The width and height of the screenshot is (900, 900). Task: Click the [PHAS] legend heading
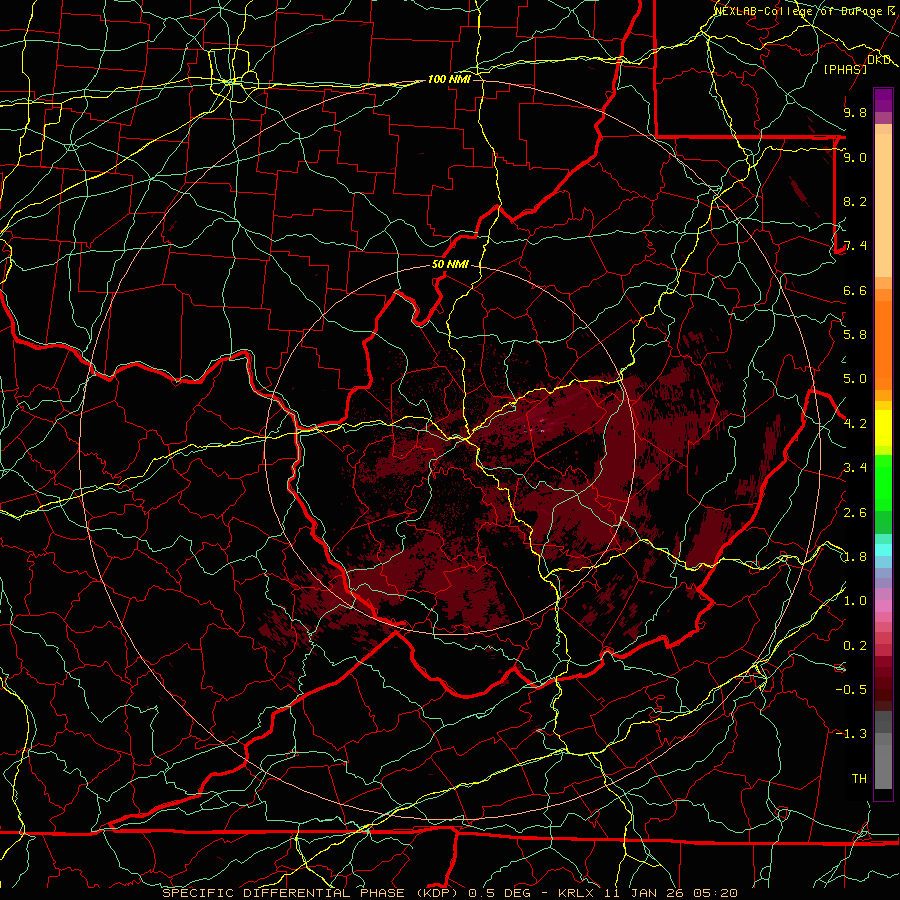point(845,69)
